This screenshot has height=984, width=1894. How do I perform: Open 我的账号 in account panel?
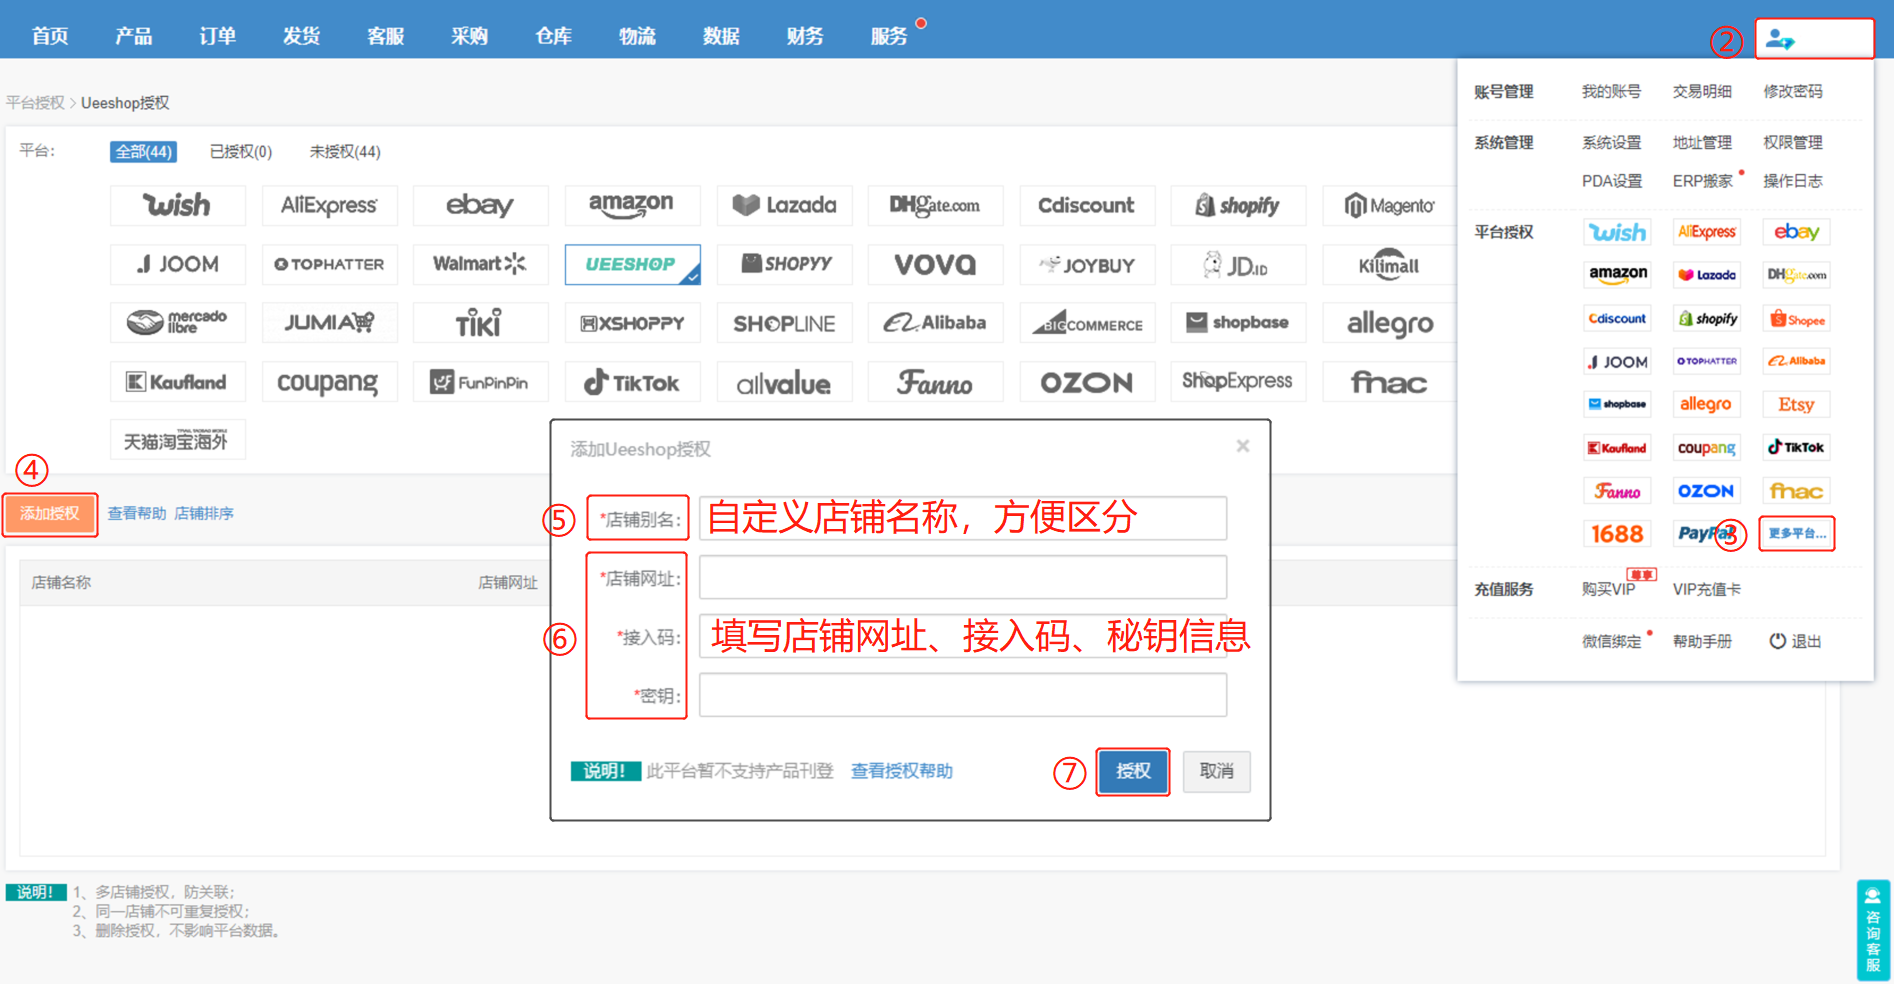tap(1611, 91)
